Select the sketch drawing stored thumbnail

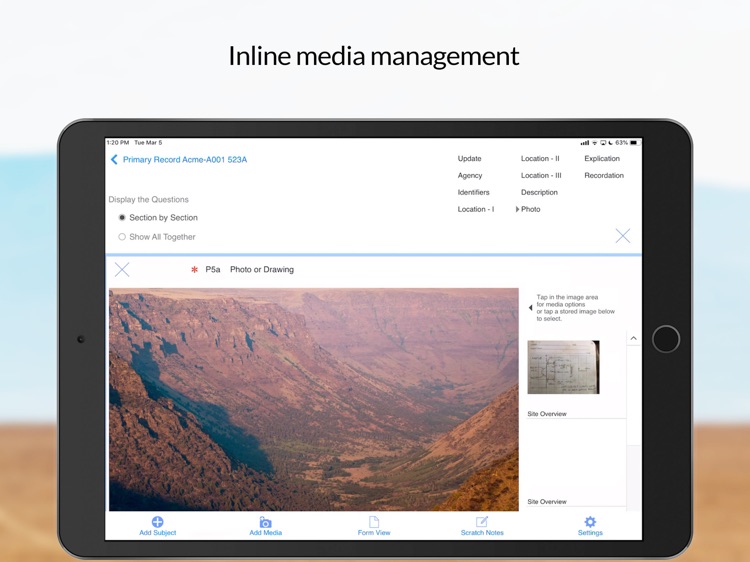pos(563,367)
